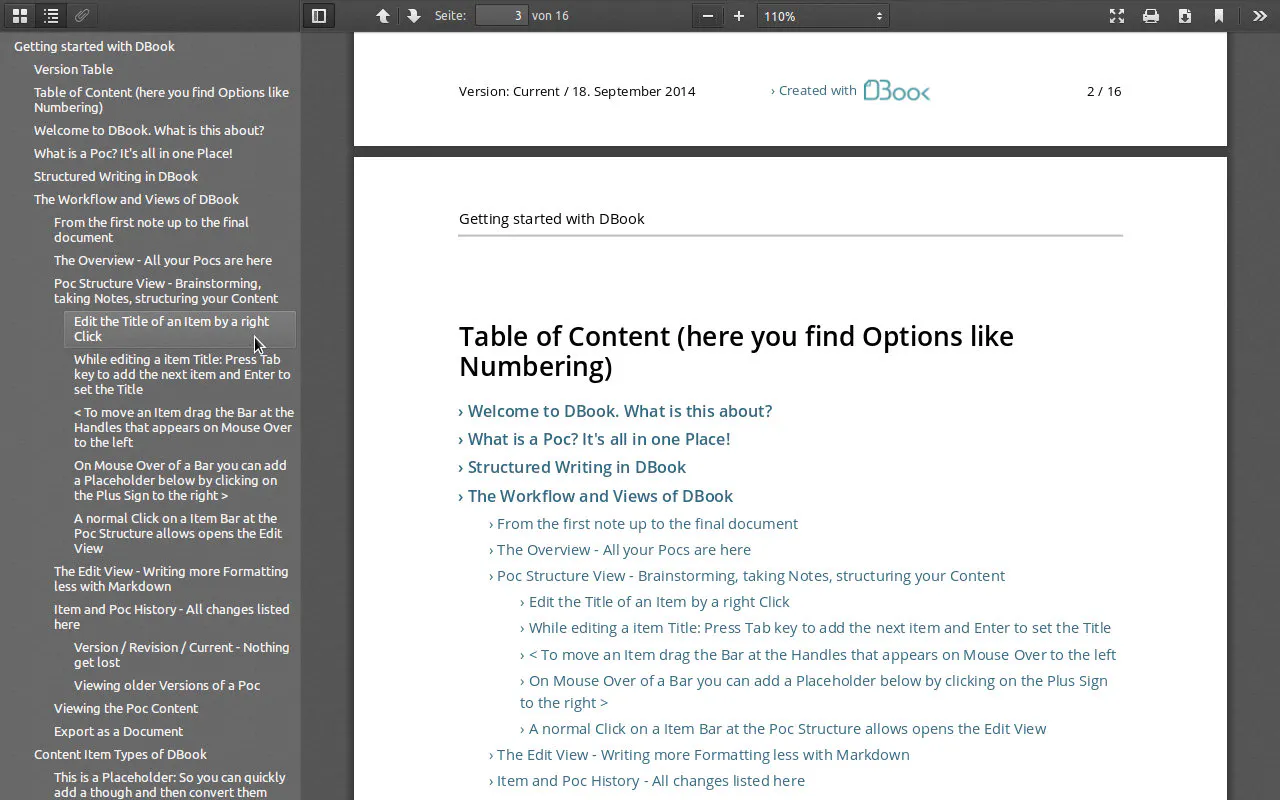Viewport: 1280px width, 800px height.
Task: Open 'Poc Structure View' outline entry
Action: coord(166,291)
